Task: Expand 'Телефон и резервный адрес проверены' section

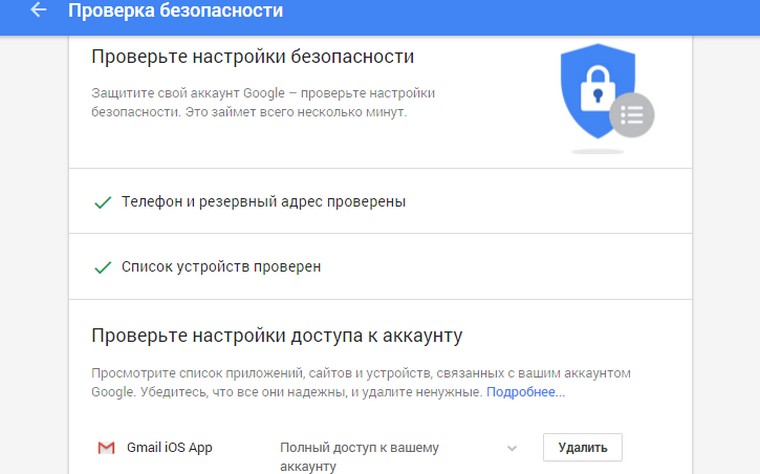Action: pyautogui.click(x=263, y=202)
